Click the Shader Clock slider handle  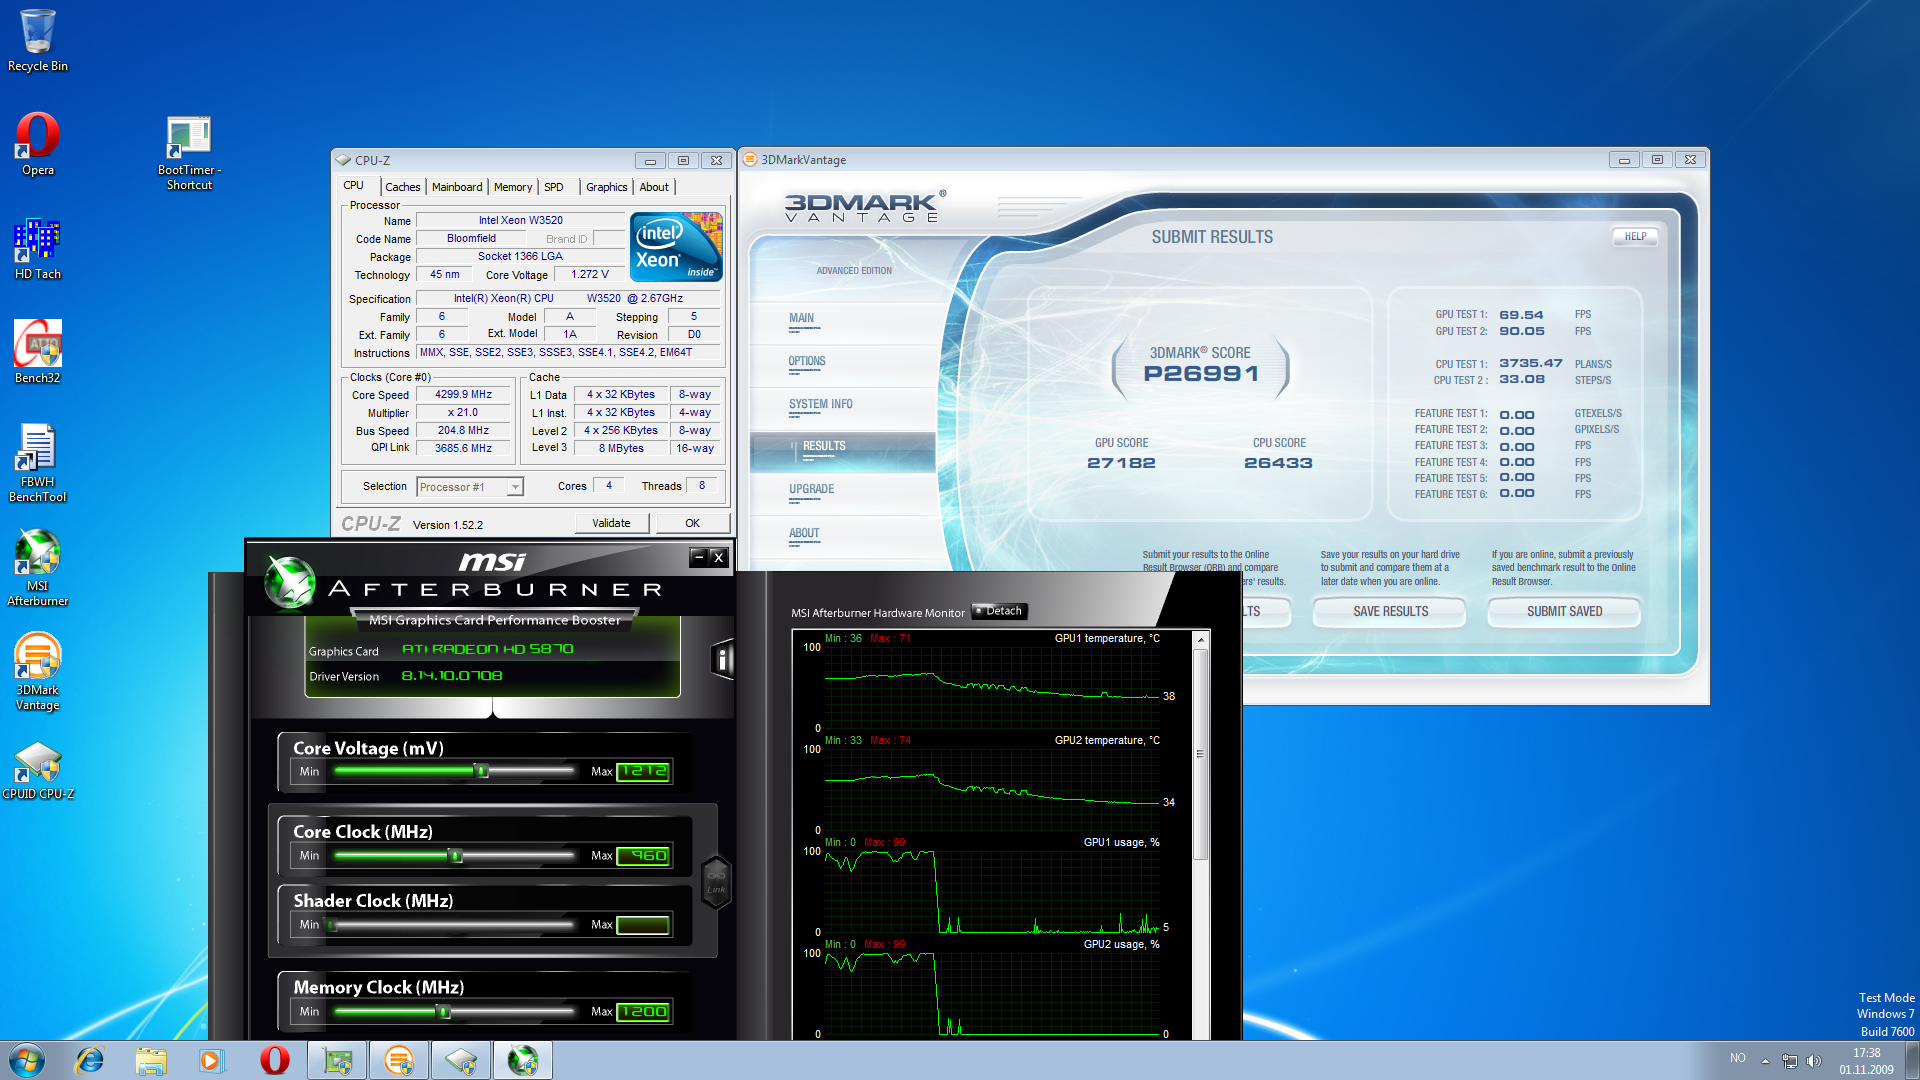pyautogui.click(x=332, y=925)
